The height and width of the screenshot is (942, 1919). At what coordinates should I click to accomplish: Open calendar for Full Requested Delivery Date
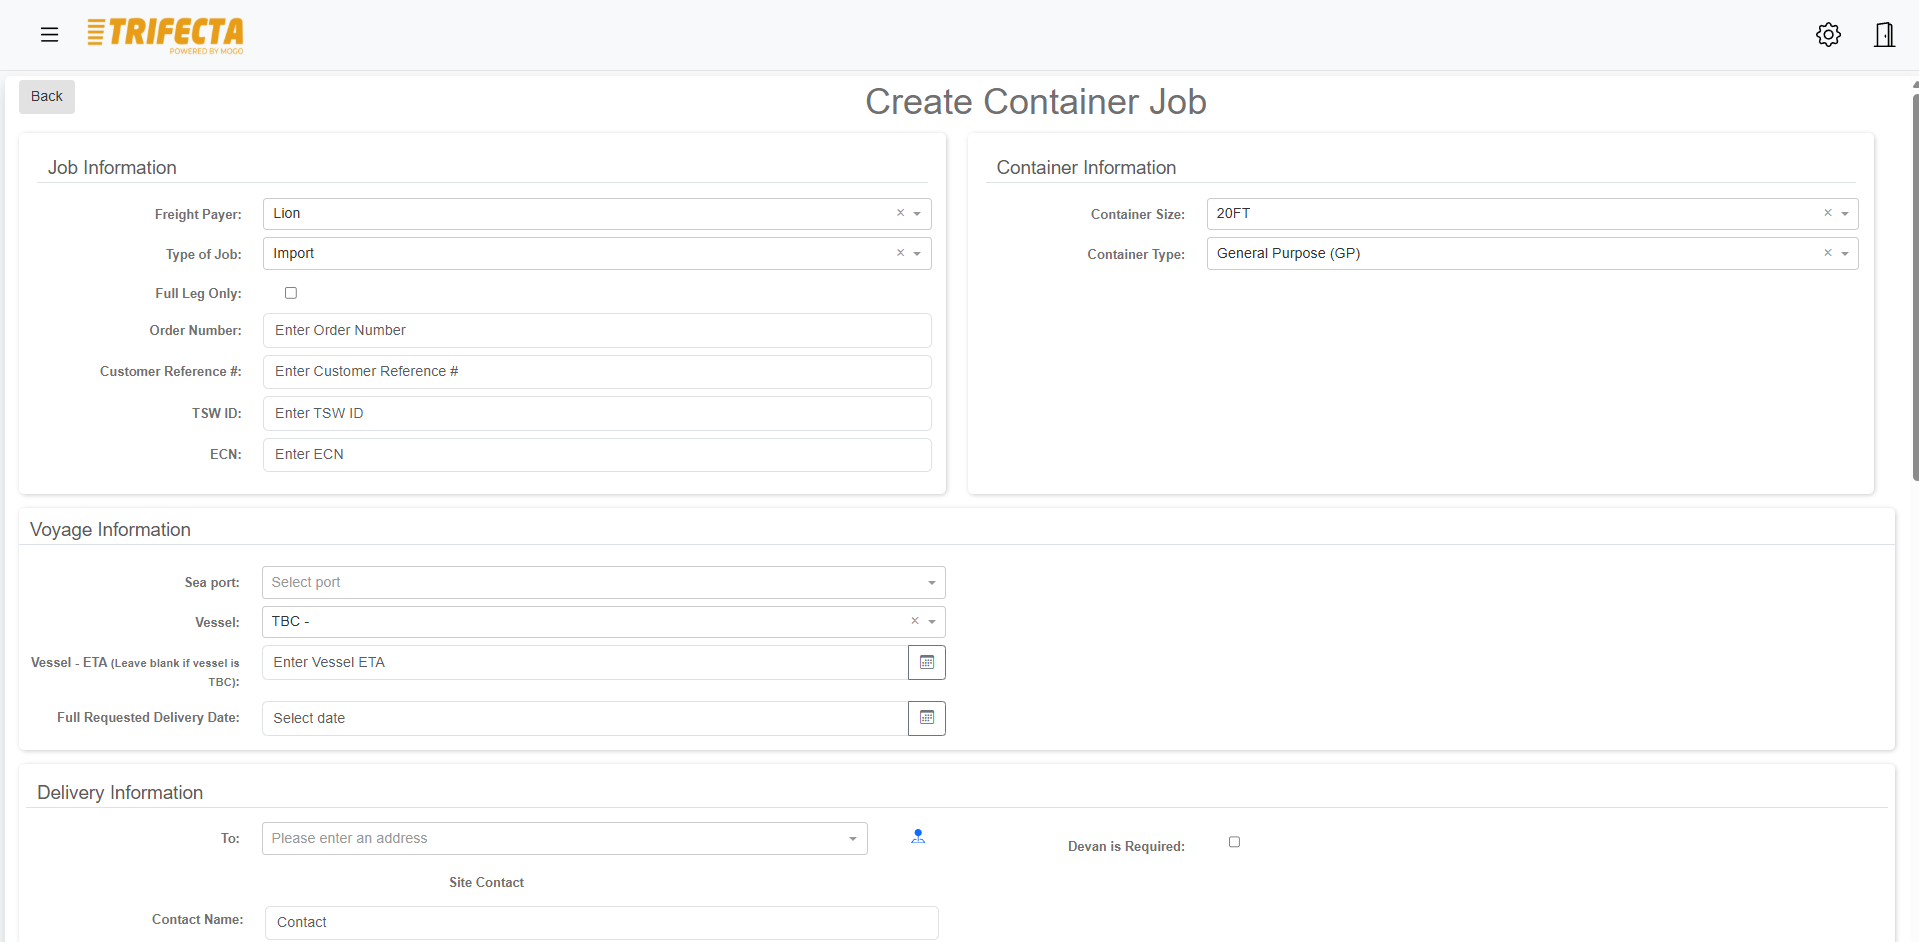[x=927, y=718]
